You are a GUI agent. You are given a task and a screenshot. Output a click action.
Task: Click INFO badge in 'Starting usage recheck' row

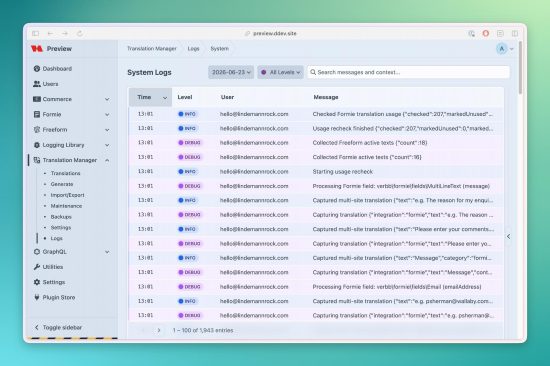point(187,172)
